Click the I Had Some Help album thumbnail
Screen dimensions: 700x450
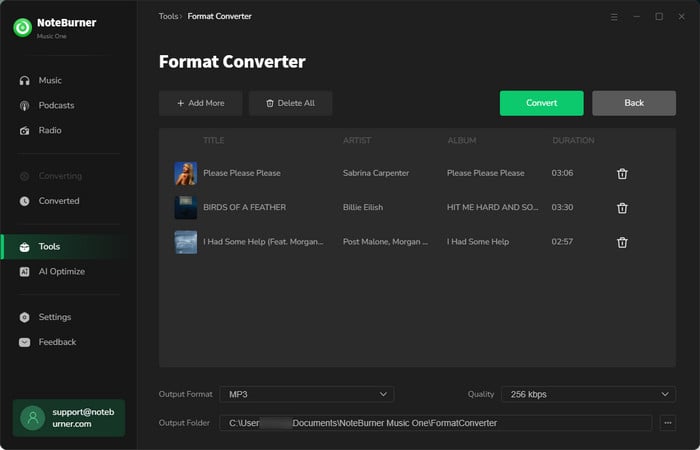coord(186,242)
